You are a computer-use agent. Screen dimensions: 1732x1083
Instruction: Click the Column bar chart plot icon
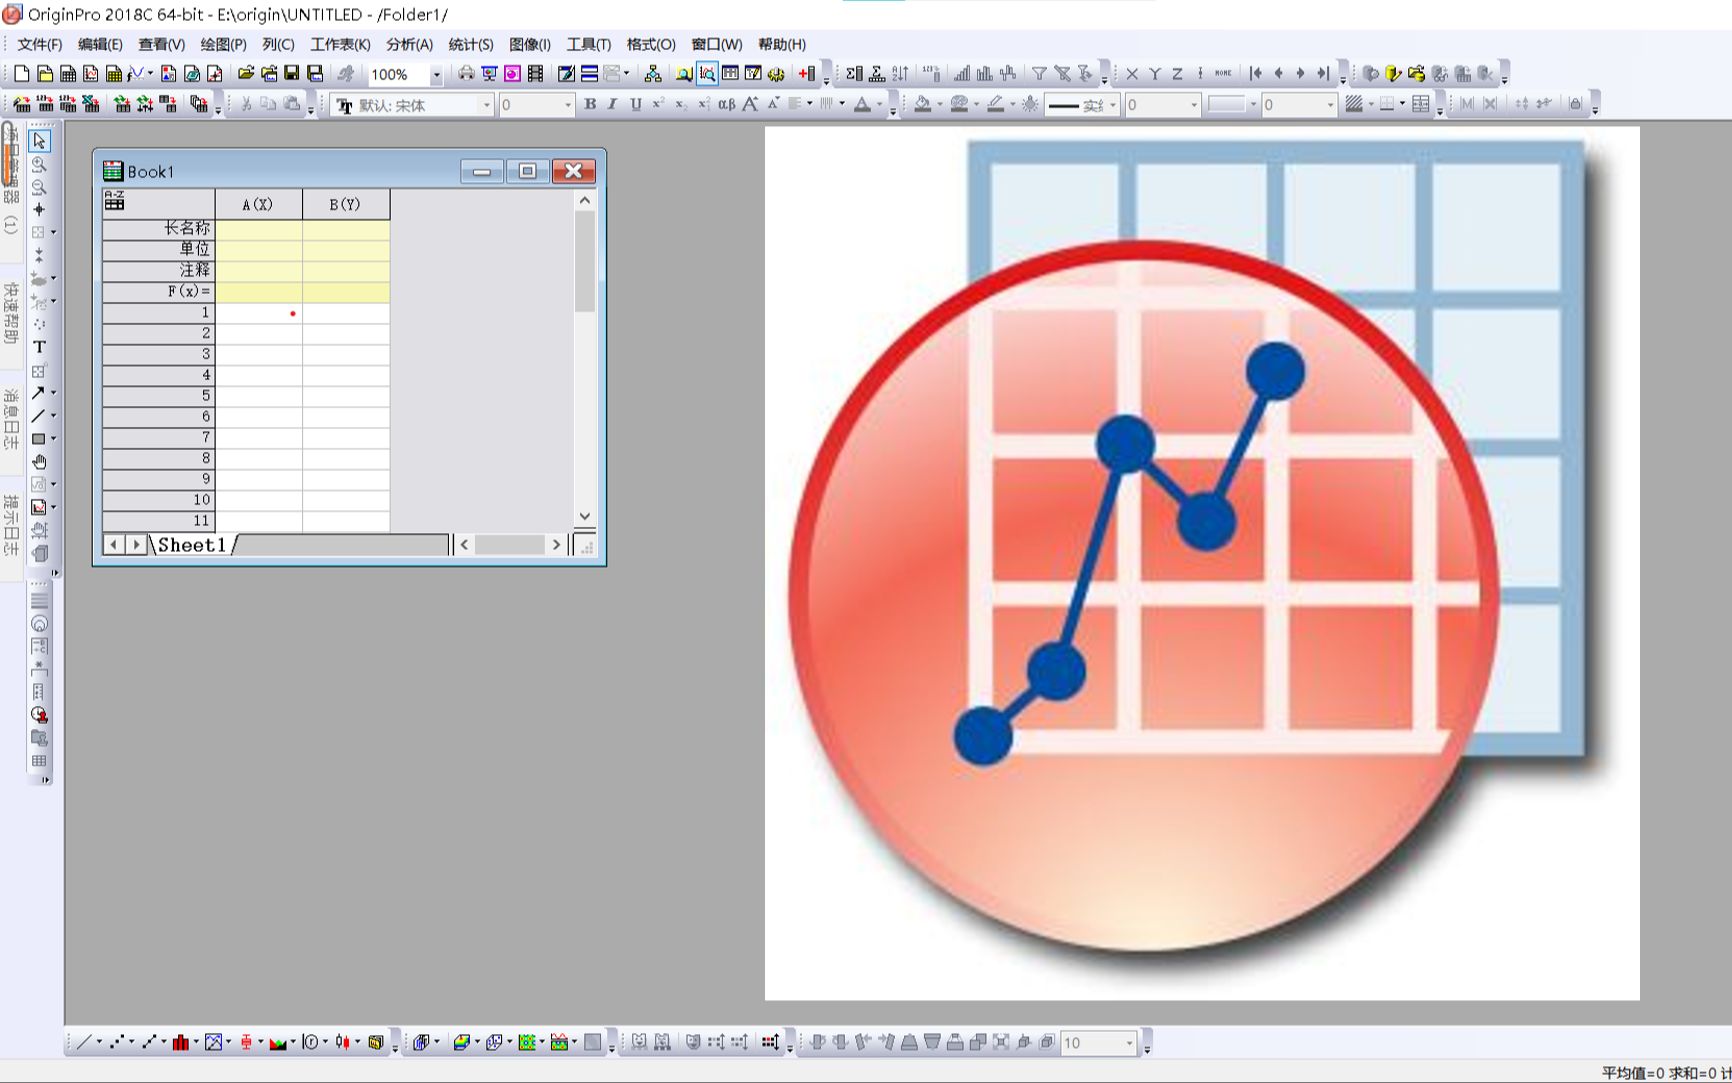[181, 1042]
